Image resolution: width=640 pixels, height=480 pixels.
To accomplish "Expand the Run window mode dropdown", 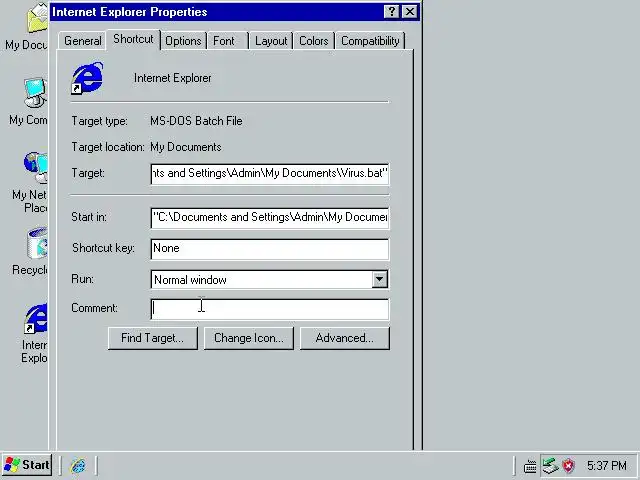I will pyautogui.click(x=380, y=280).
